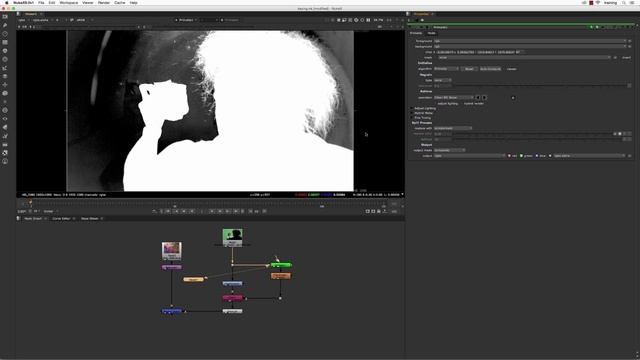Click the operation color swatch under Actions

[513, 98]
